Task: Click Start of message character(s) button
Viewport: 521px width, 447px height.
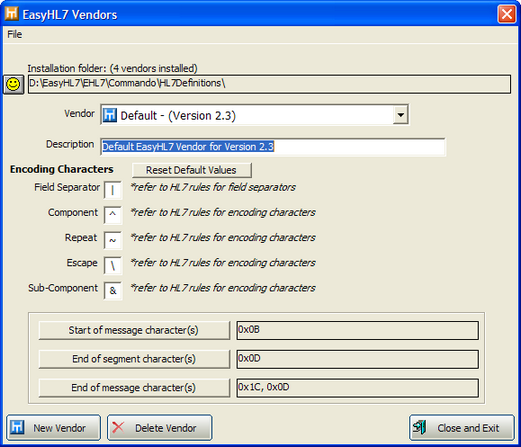Action: click(x=134, y=330)
